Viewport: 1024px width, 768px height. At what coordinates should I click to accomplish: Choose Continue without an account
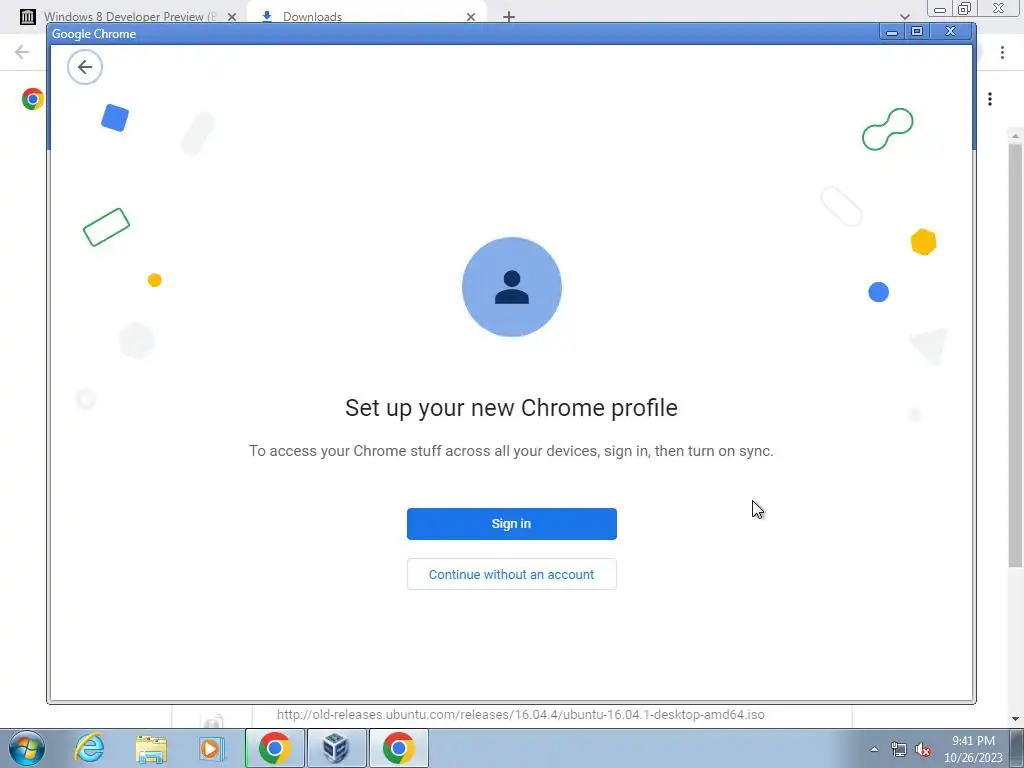[x=511, y=574]
